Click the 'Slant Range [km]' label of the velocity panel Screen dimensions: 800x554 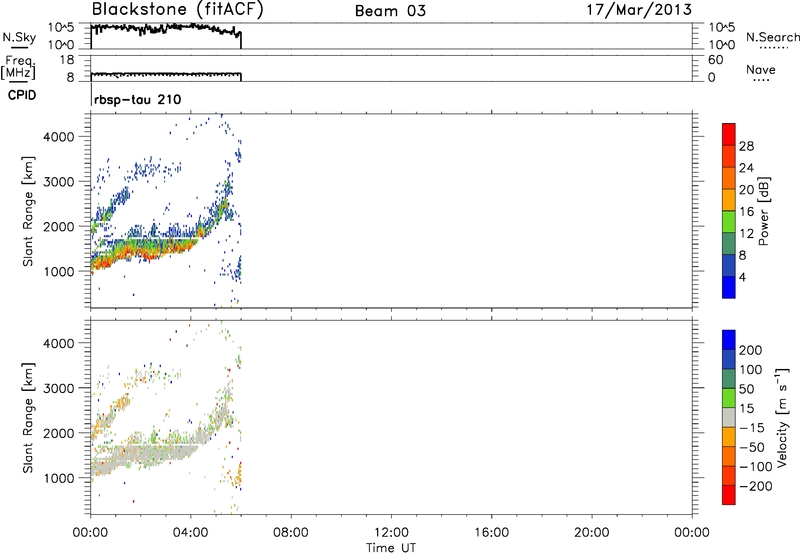pos(28,418)
